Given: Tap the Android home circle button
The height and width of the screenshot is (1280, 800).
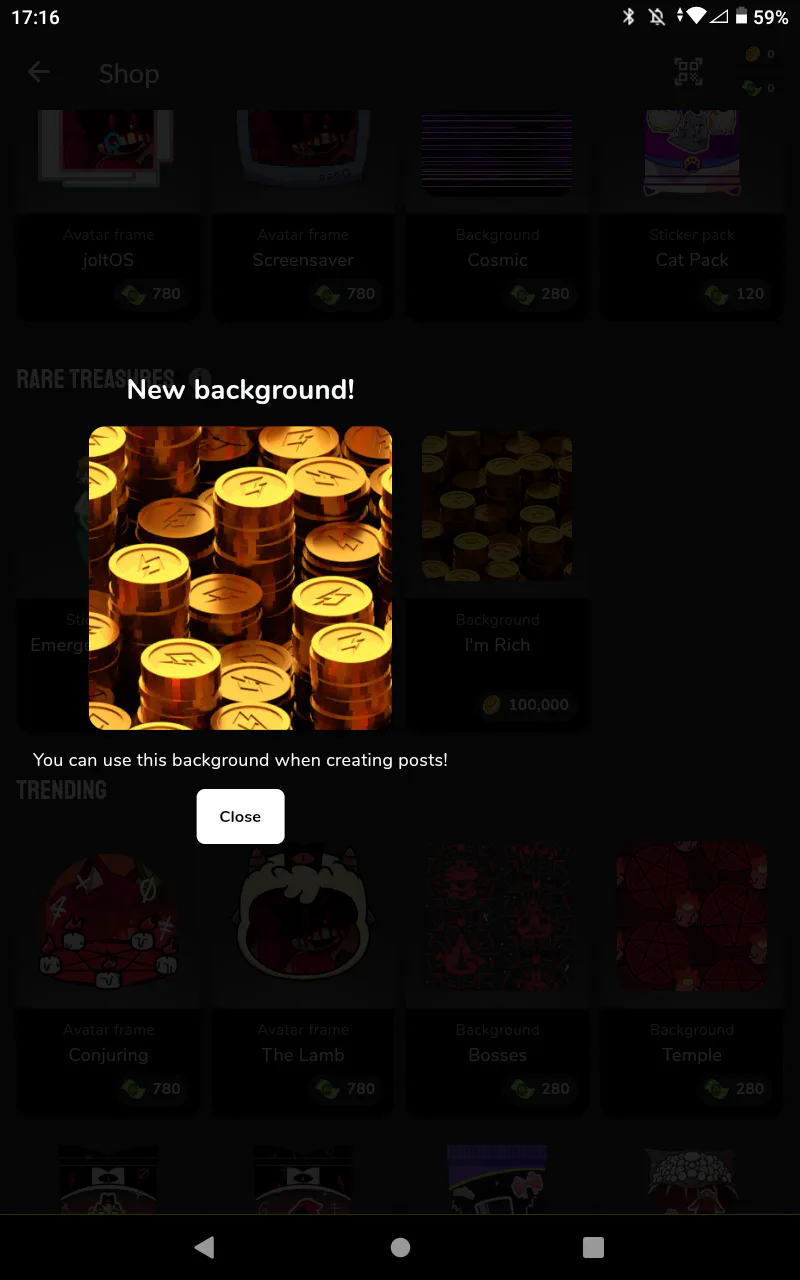Looking at the screenshot, I should pyautogui.click(x=400, y=1247).
